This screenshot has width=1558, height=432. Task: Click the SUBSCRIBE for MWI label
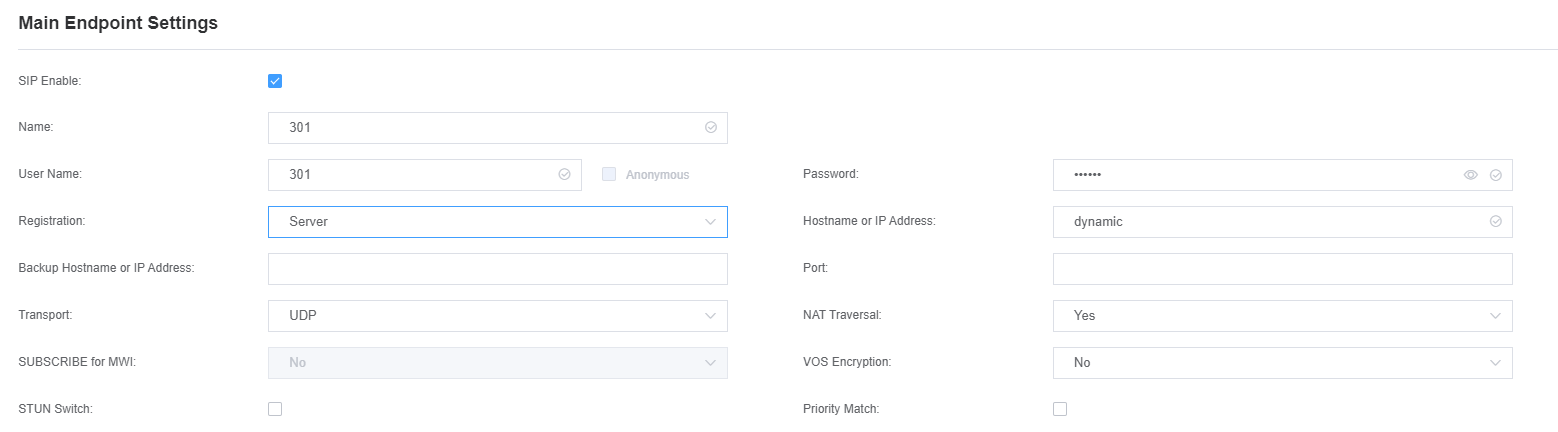point(77,362)
